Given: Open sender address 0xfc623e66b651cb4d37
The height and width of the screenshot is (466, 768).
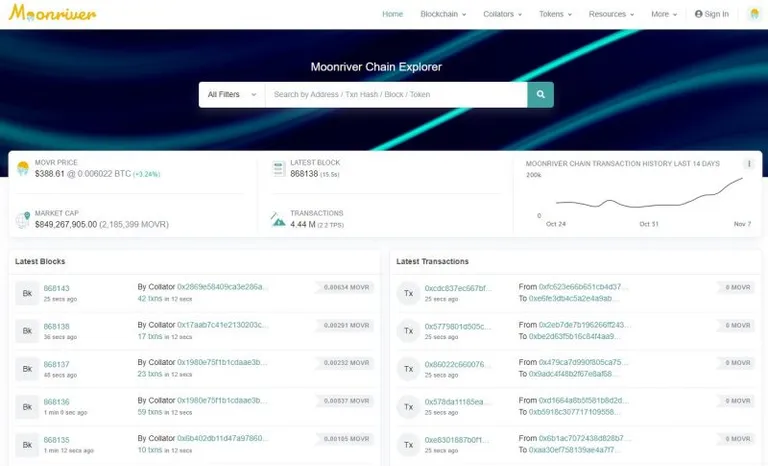Looking at the screenshot, I should [583, 287].
